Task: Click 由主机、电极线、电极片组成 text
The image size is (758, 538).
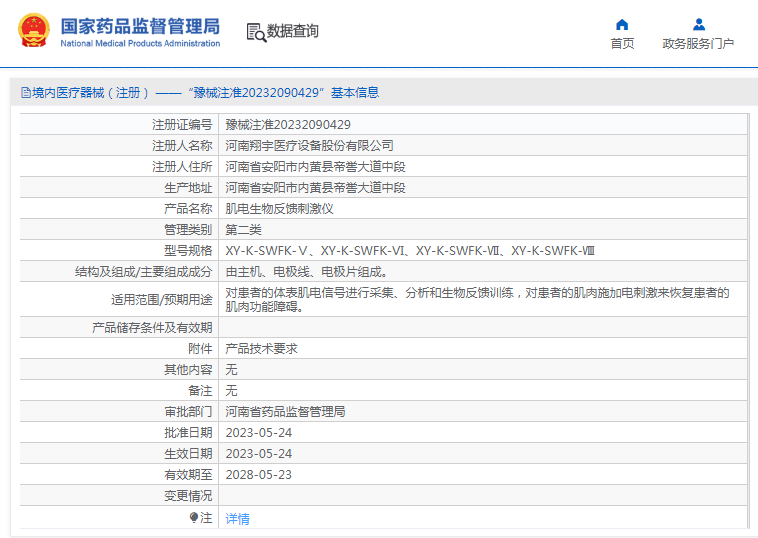Action: coord(306,272)
